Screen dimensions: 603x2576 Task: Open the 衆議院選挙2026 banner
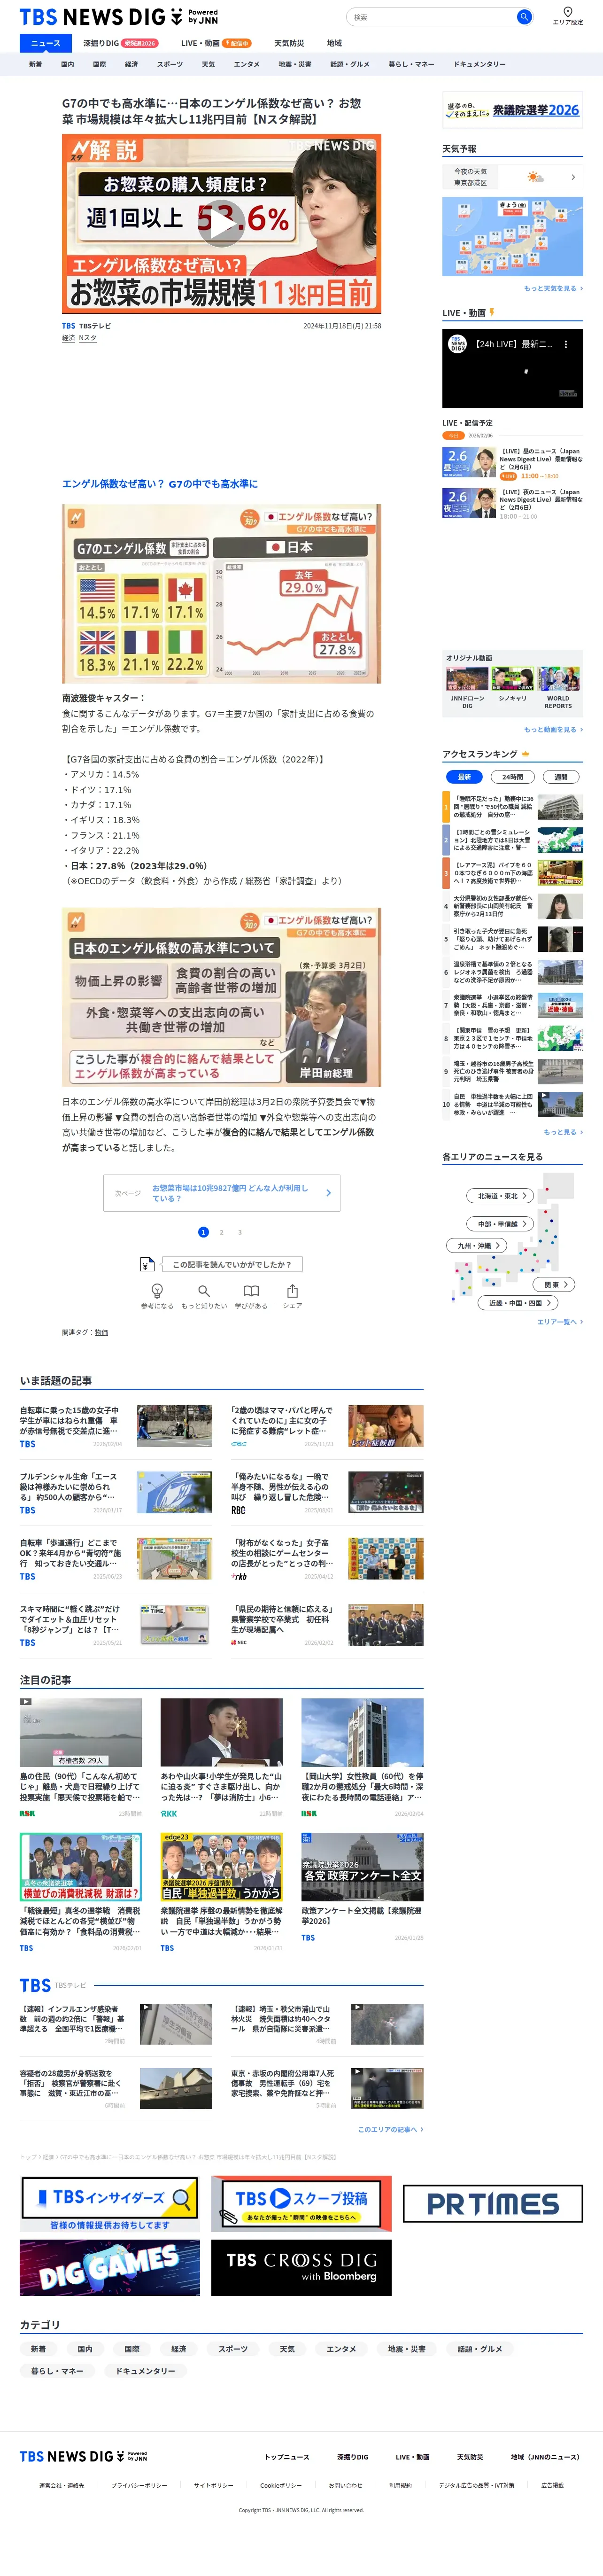tap(512, 110)
